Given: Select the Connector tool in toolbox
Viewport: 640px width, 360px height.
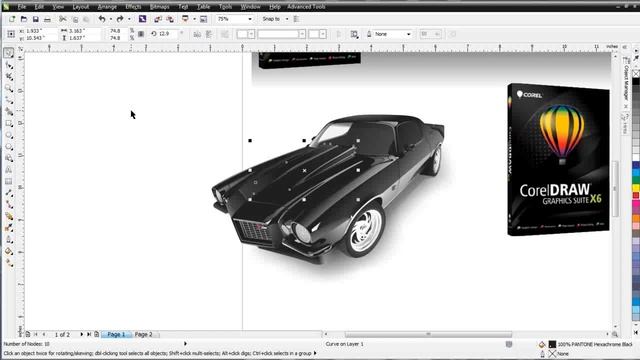Looking at the screenshot, I should coord(9,204).
